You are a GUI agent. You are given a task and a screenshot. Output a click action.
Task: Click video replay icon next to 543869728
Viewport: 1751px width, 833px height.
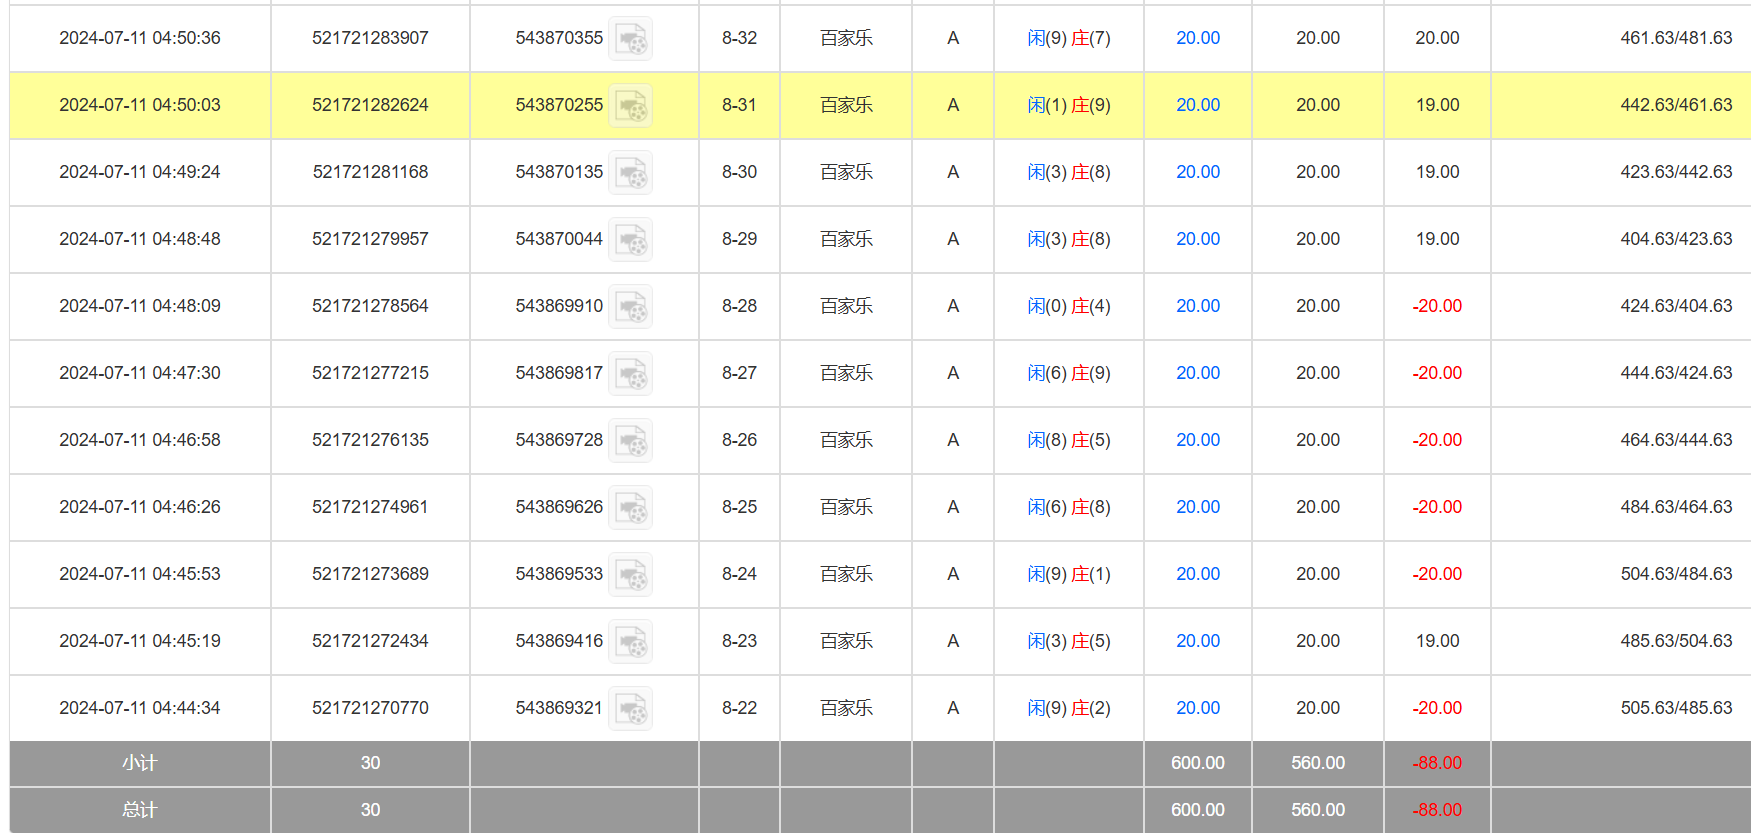[631, 441]
